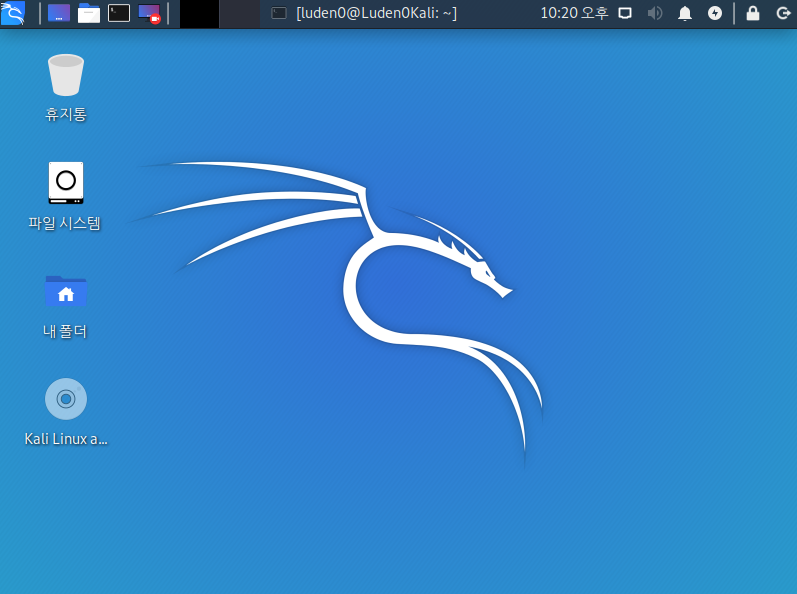Image resolution: width=797 pixels, height=594 pixels.
Task: Select the 파일 시스템 drive icon
Action: 66,183
